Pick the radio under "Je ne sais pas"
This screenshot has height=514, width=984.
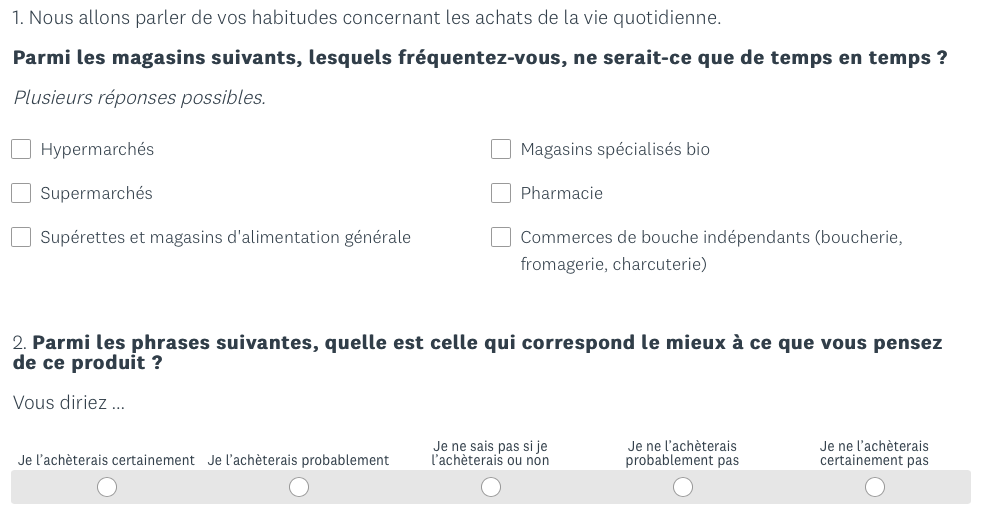coord(491,487)
